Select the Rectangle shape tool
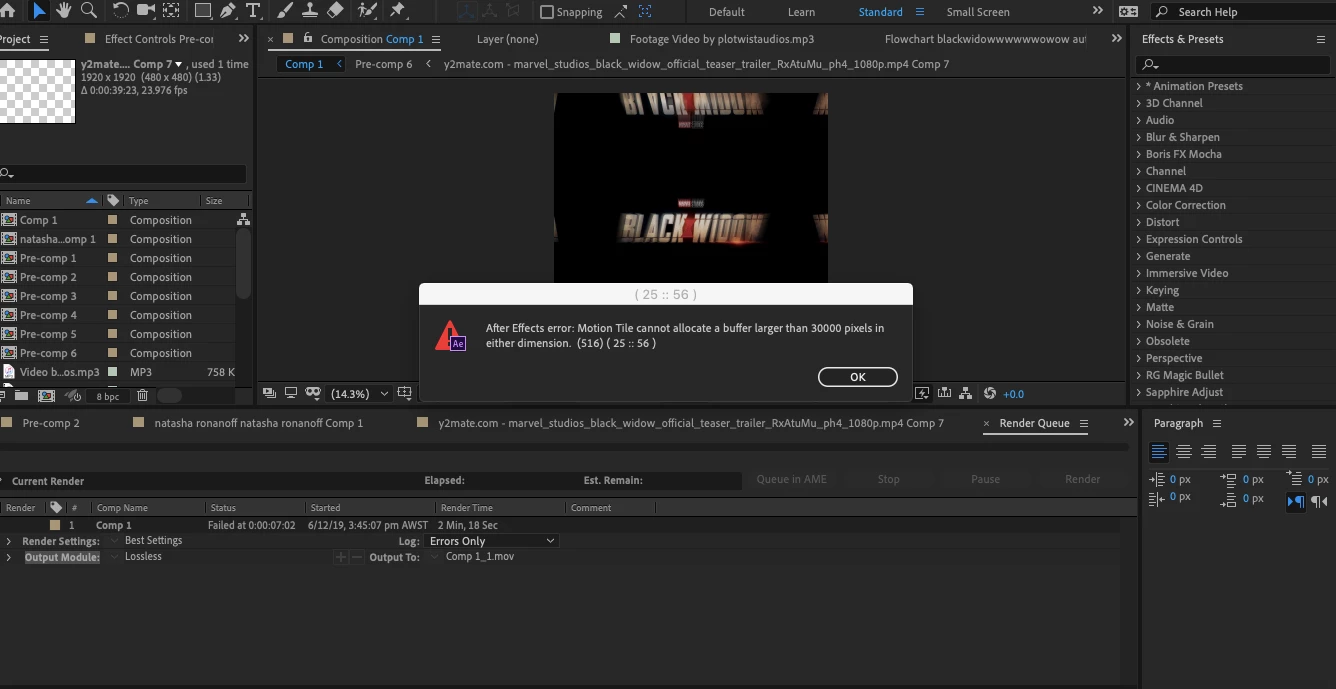 (x=203, y=11)
